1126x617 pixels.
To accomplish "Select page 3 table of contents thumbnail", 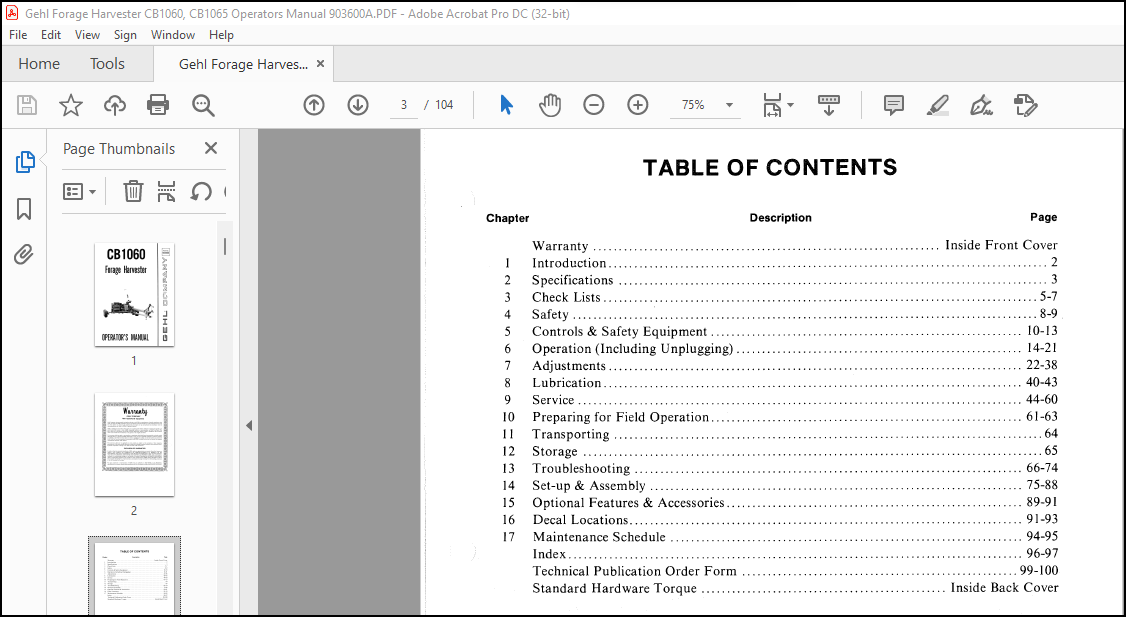I will [134, 575].
